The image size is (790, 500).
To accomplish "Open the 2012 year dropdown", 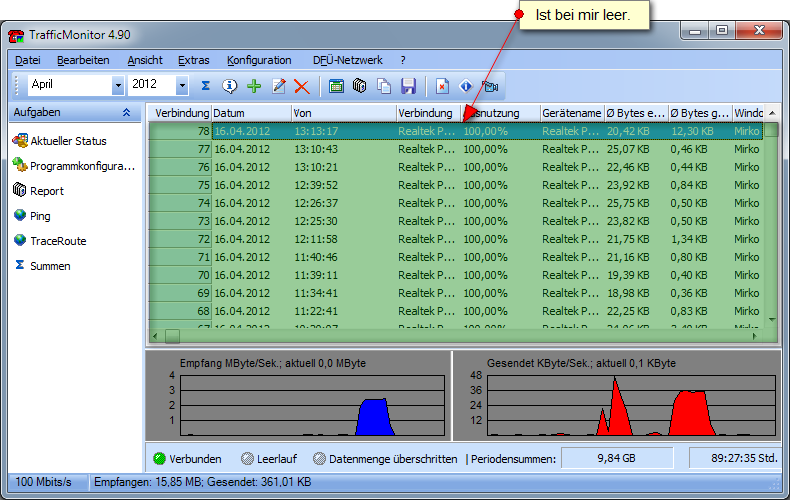I will (182, 86).
